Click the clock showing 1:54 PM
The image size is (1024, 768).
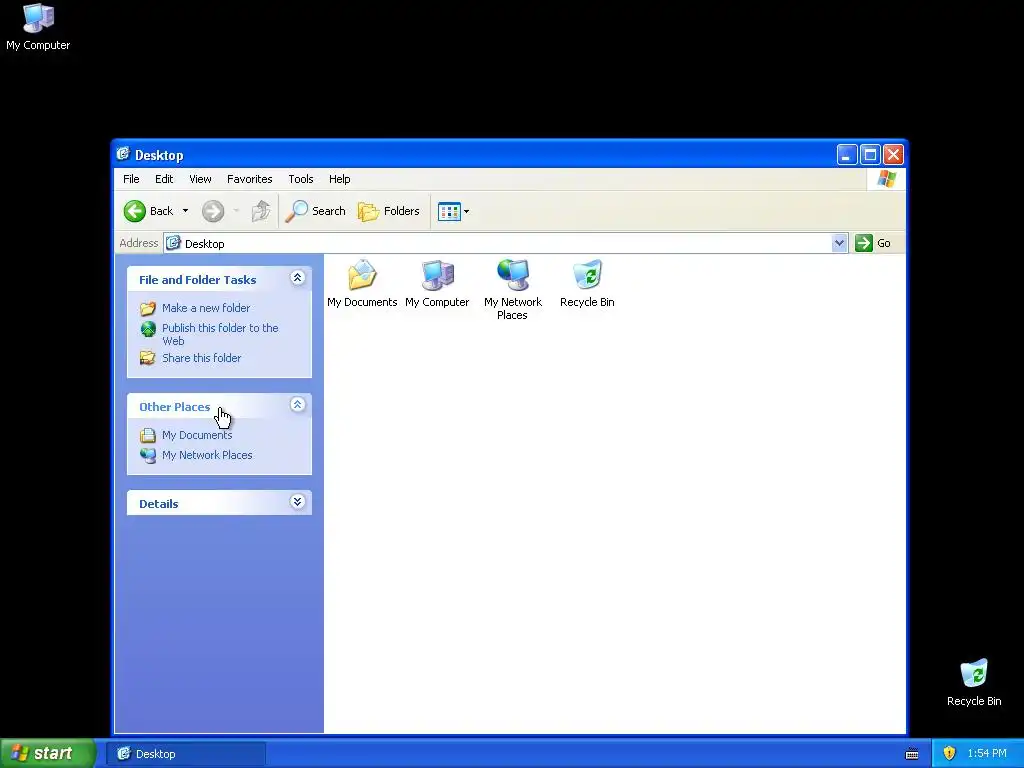987,753
